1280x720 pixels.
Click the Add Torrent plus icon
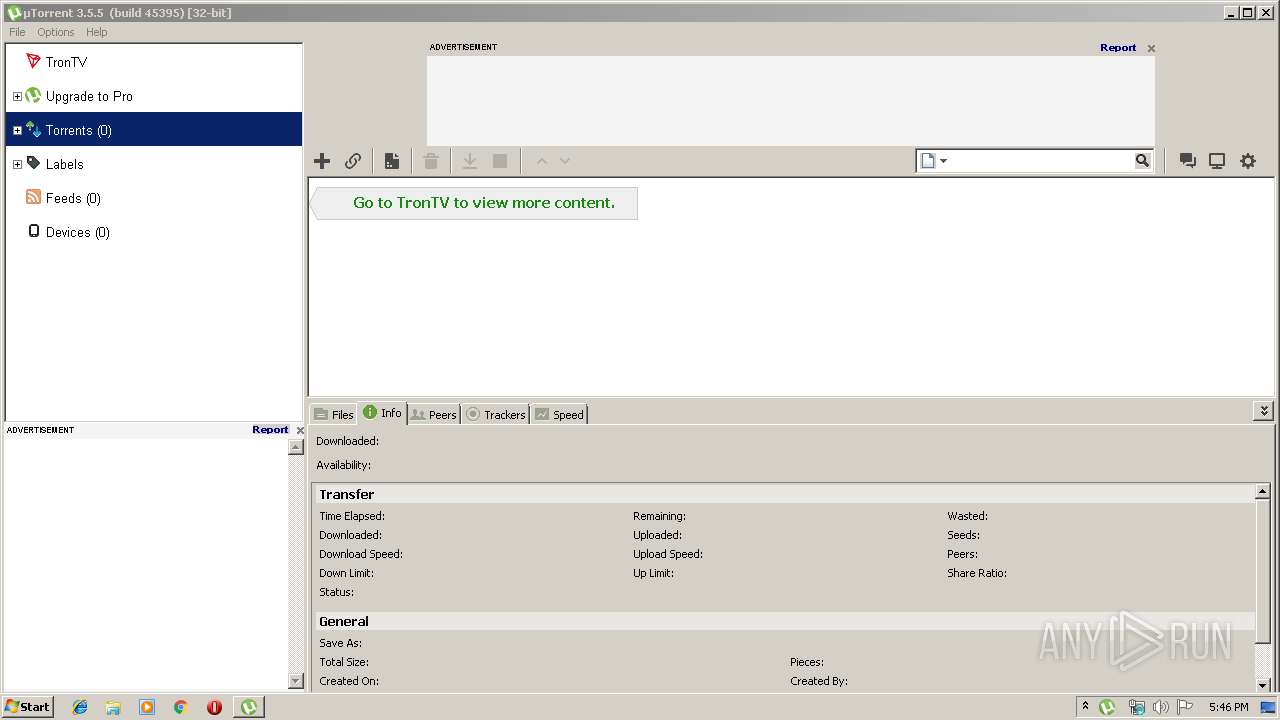click(322, 161)
